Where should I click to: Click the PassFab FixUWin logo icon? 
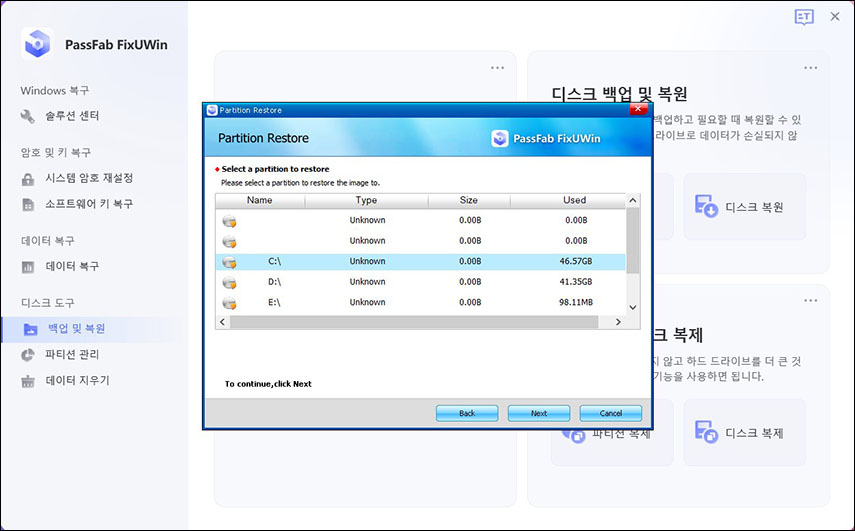click(x=38, y=43)
